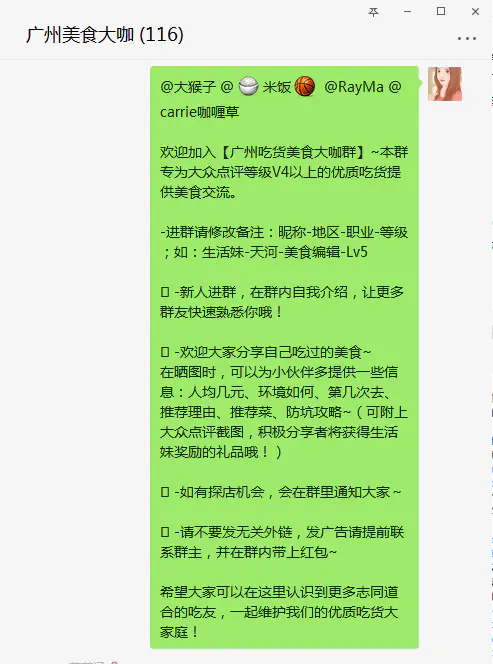493x664 pixels.
Task: Click the basketball emoji
Action: click(305, 87)
